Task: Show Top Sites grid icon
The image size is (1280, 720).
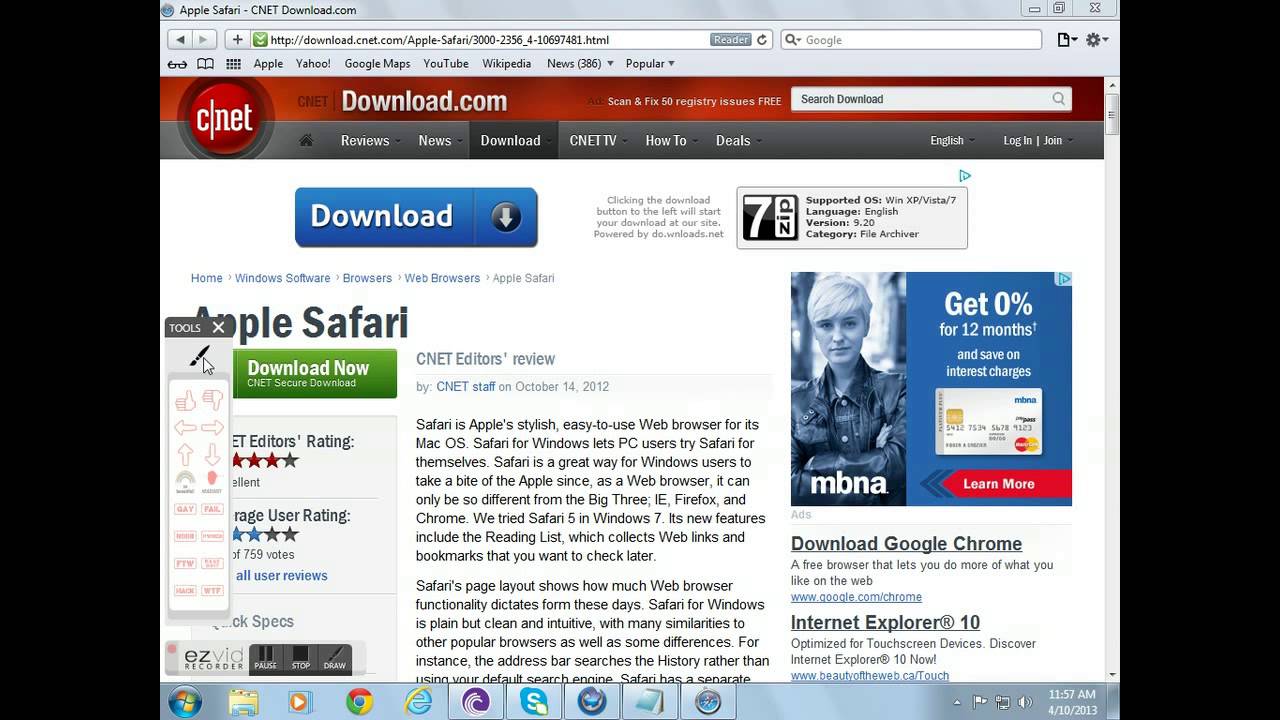Action: pyautogui.click(x=233, y=64)
